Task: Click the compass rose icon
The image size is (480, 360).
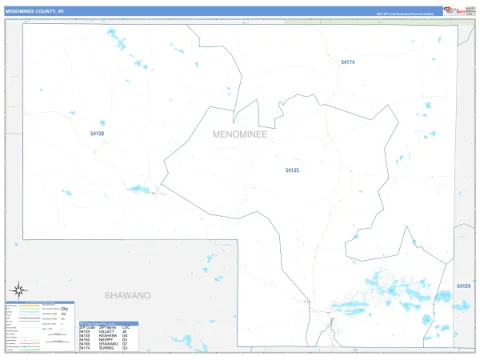Action: [x=19, y=290]
